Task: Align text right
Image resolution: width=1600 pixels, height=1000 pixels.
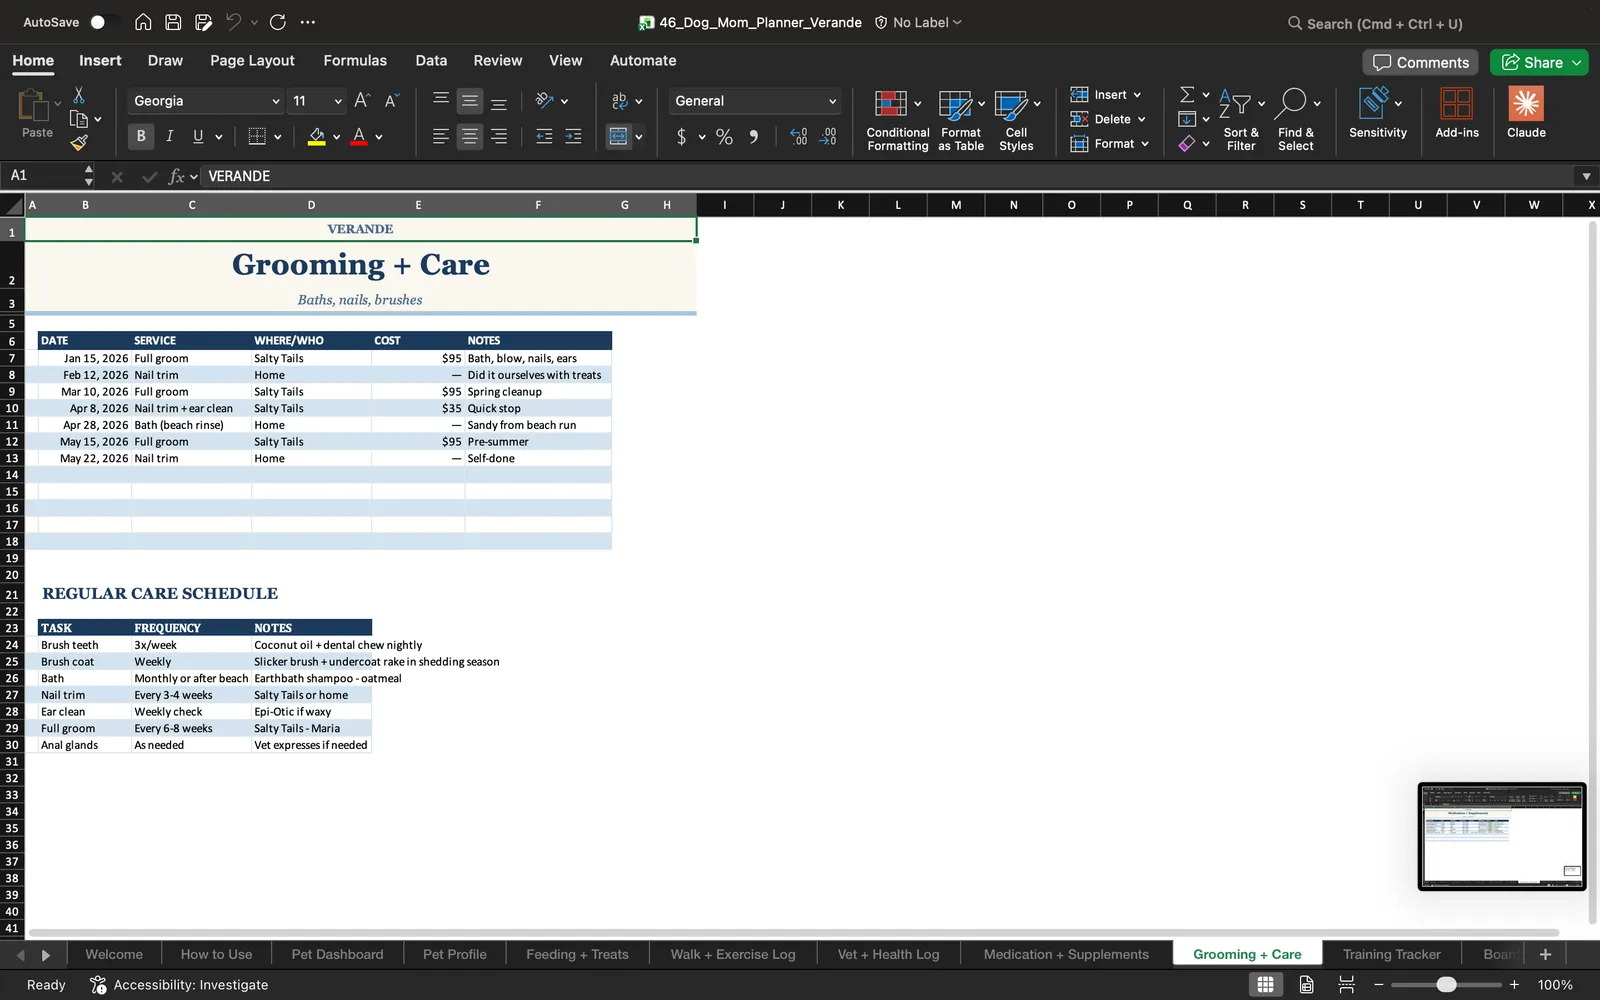Action: coord(499,136)
